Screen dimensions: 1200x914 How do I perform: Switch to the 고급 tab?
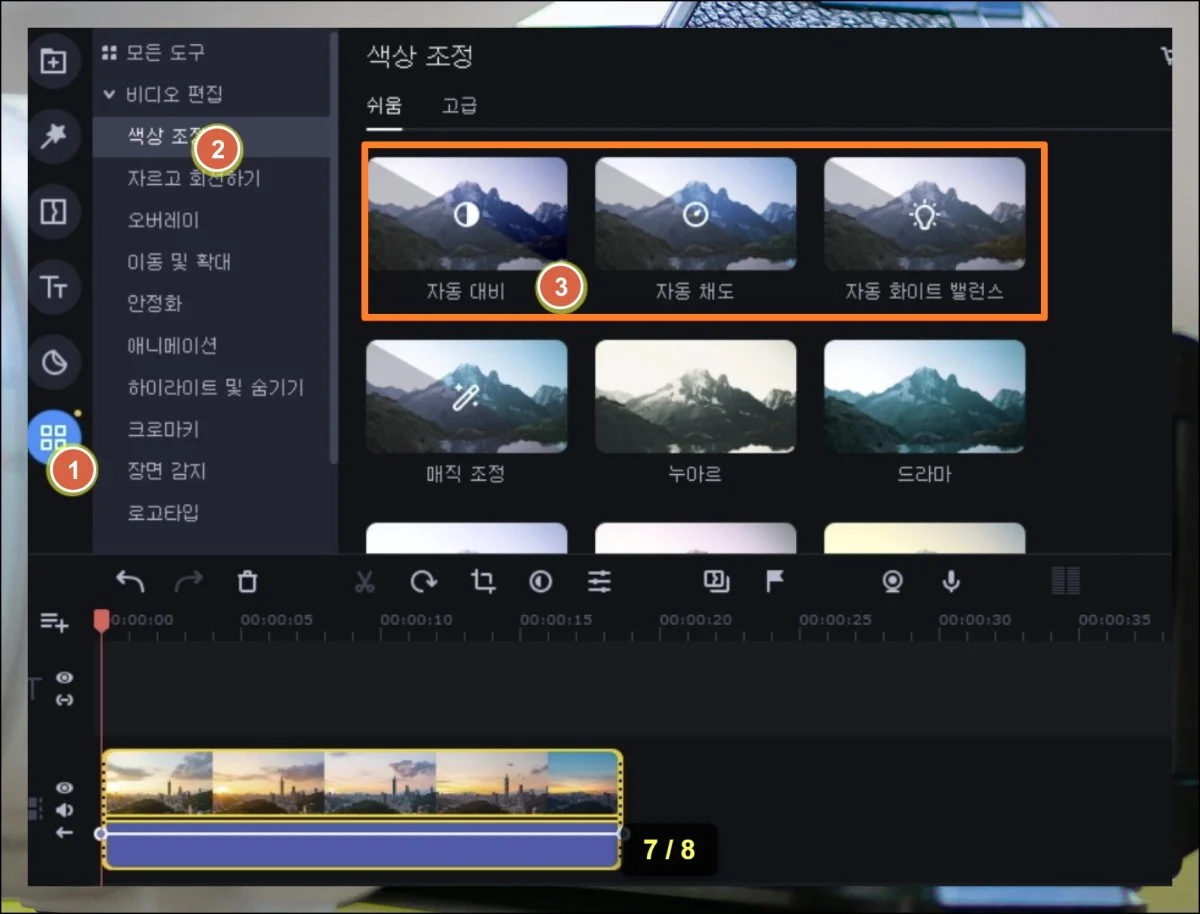459,106
